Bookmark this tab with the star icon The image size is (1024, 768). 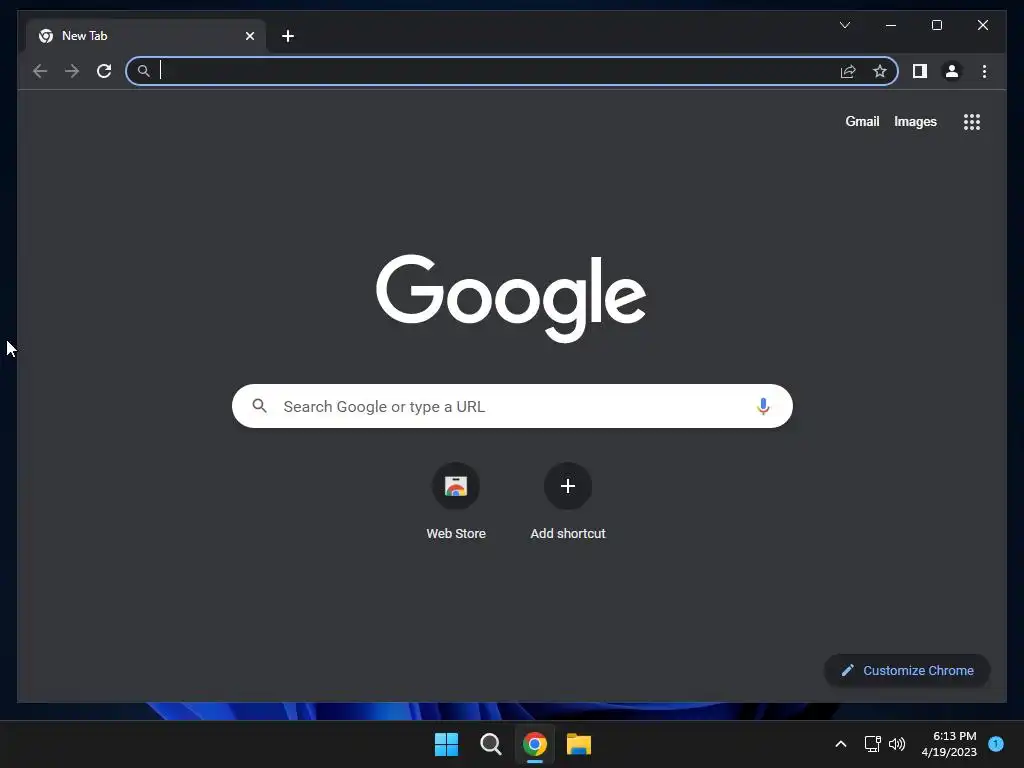(880, 71)
